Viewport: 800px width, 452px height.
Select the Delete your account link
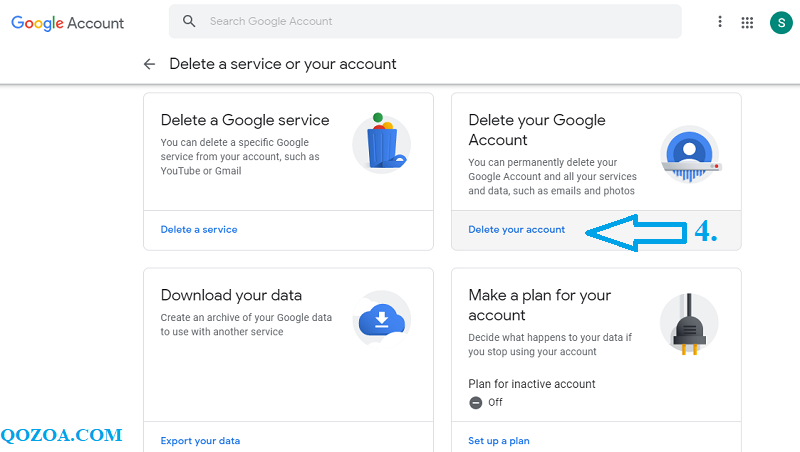coord(516,229)
